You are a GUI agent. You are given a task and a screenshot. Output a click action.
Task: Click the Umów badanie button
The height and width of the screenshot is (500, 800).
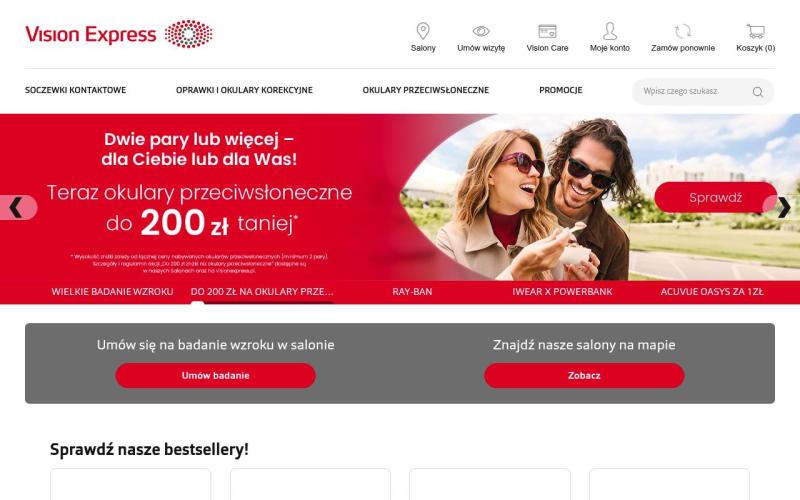click(x=215, y=376)
